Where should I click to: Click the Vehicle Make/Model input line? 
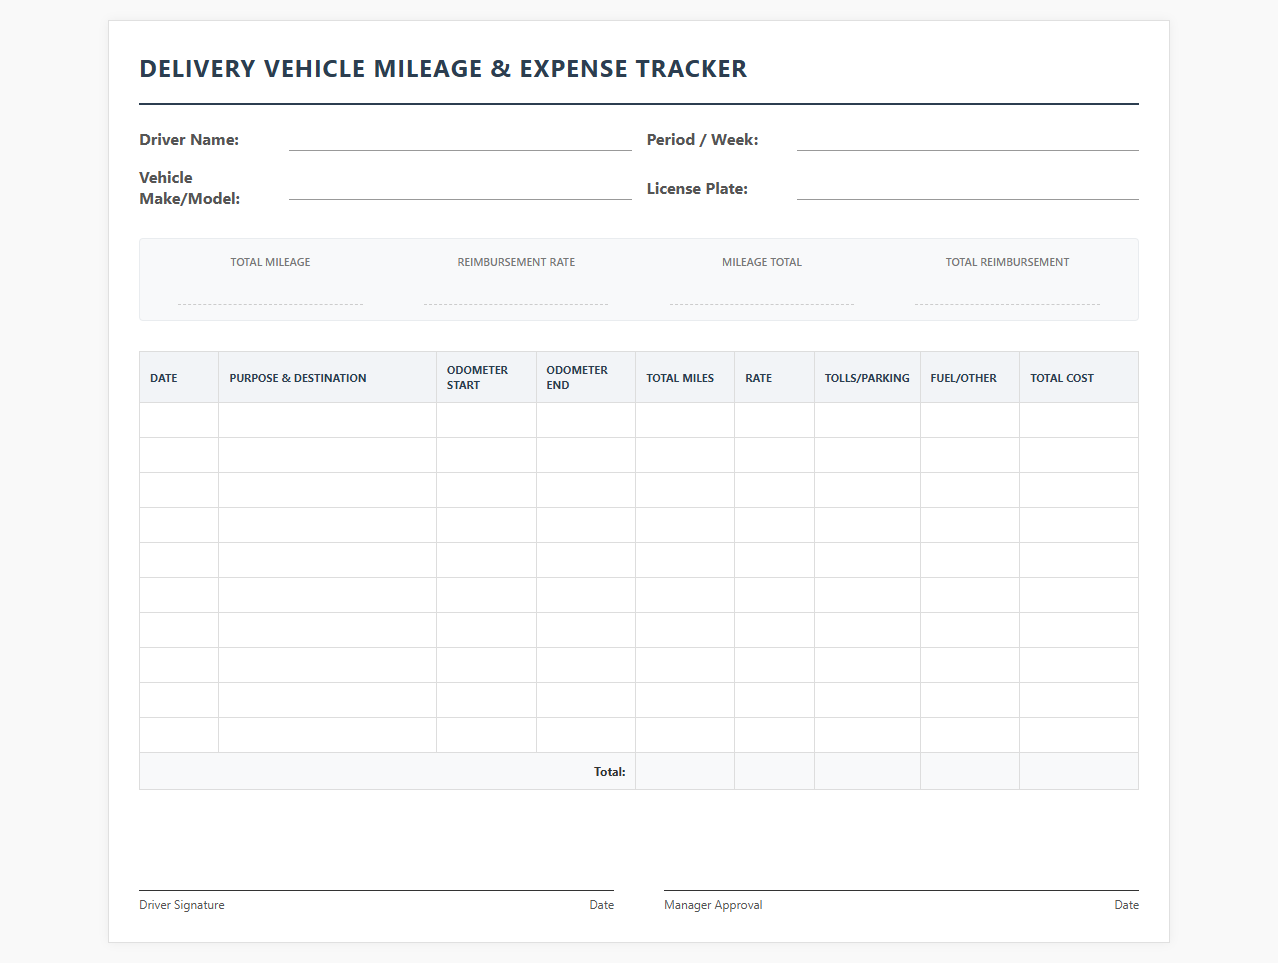click(x=460, y=188)
